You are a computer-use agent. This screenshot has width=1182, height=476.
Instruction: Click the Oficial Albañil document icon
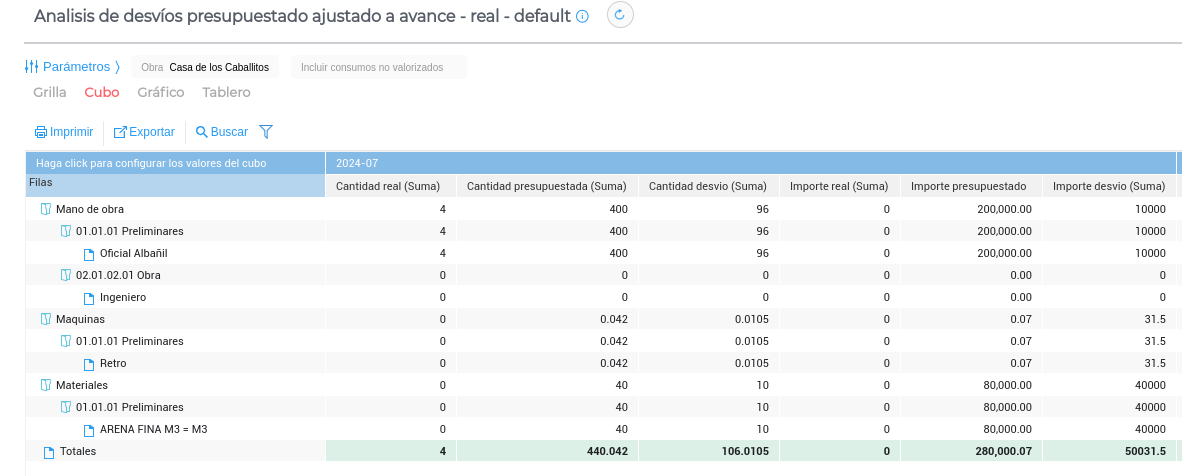(89, 254)
